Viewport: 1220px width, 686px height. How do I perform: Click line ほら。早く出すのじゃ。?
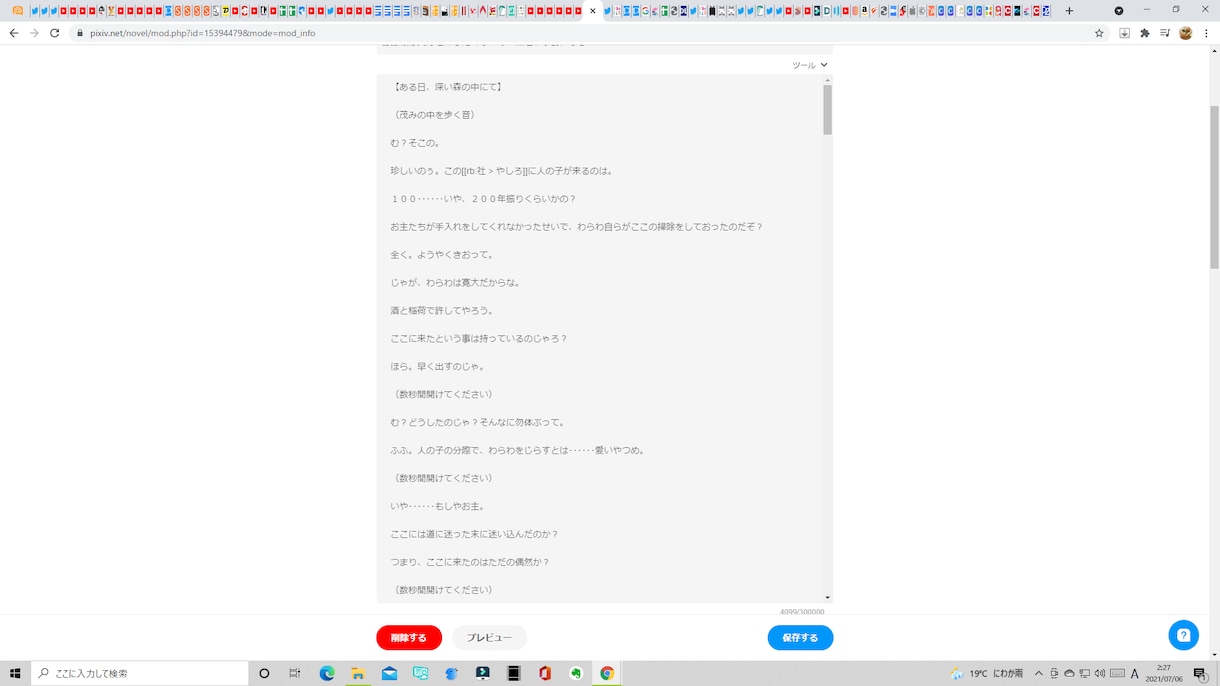pyautogui.click(x=437, y=367)
